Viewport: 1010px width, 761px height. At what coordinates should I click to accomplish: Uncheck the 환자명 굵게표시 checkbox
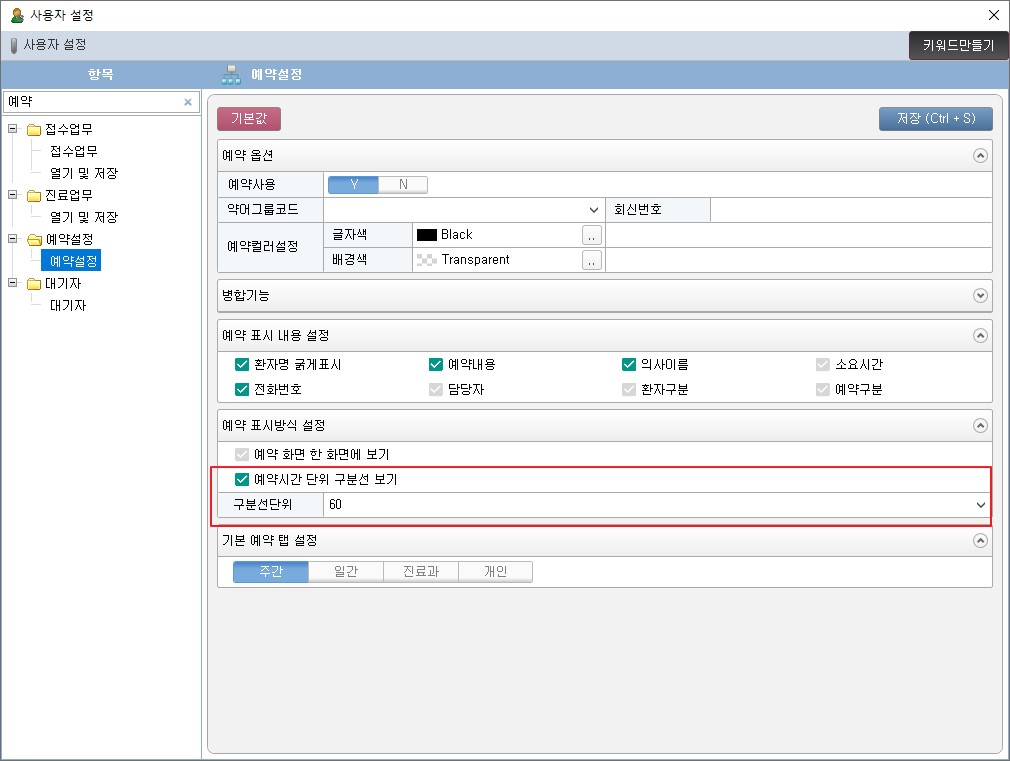pos(241,365)
